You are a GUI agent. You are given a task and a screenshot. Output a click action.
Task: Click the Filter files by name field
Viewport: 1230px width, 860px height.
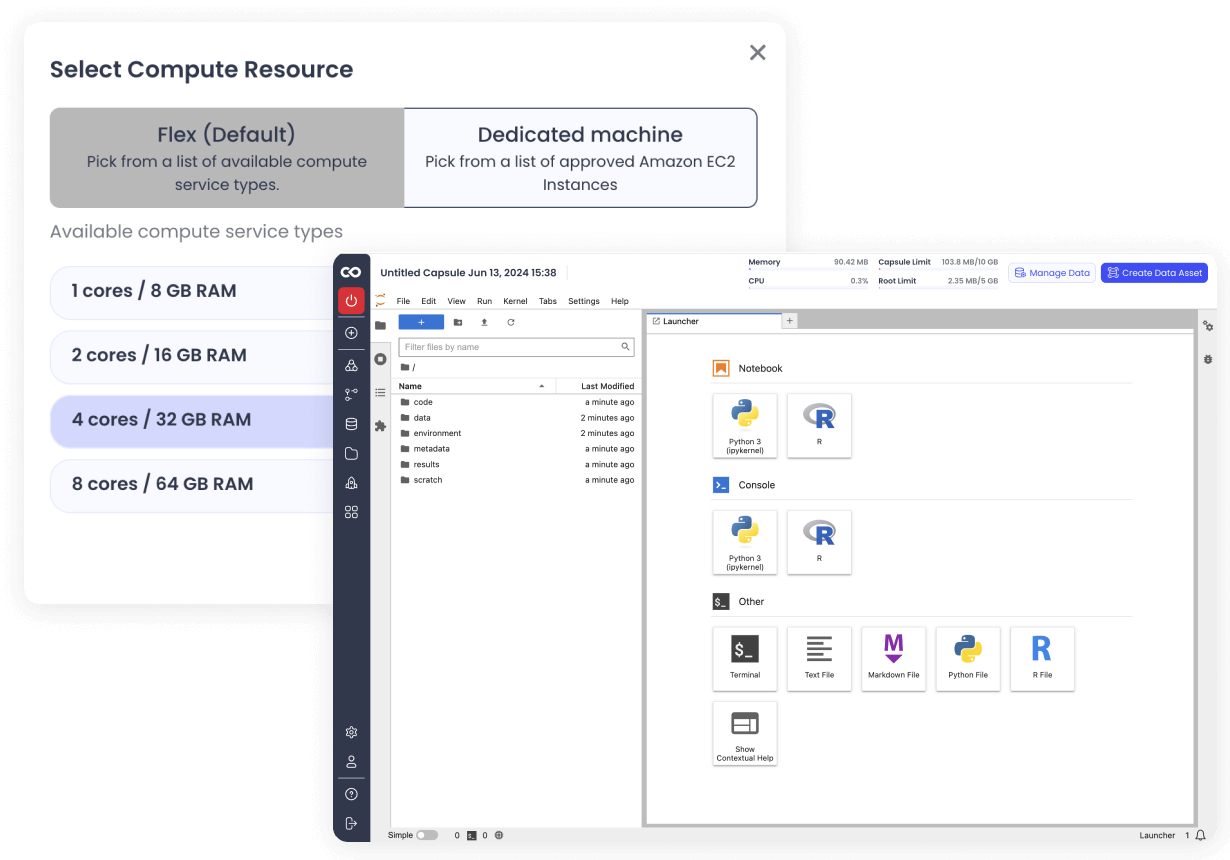510,347
